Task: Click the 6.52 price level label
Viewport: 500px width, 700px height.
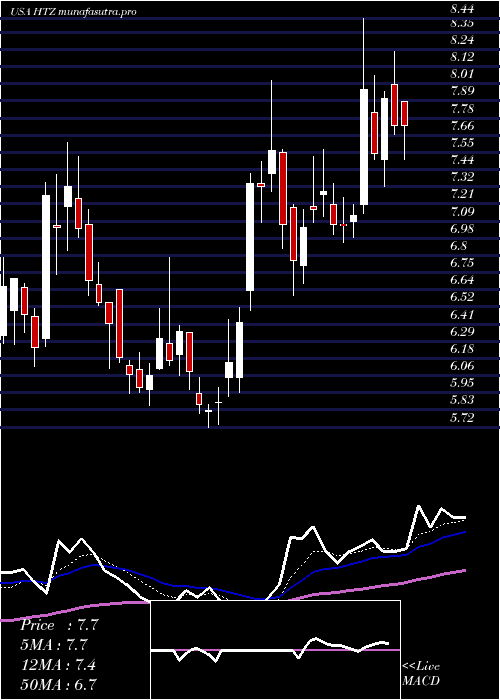Action: pyautogui.click(x=463, y=297)
